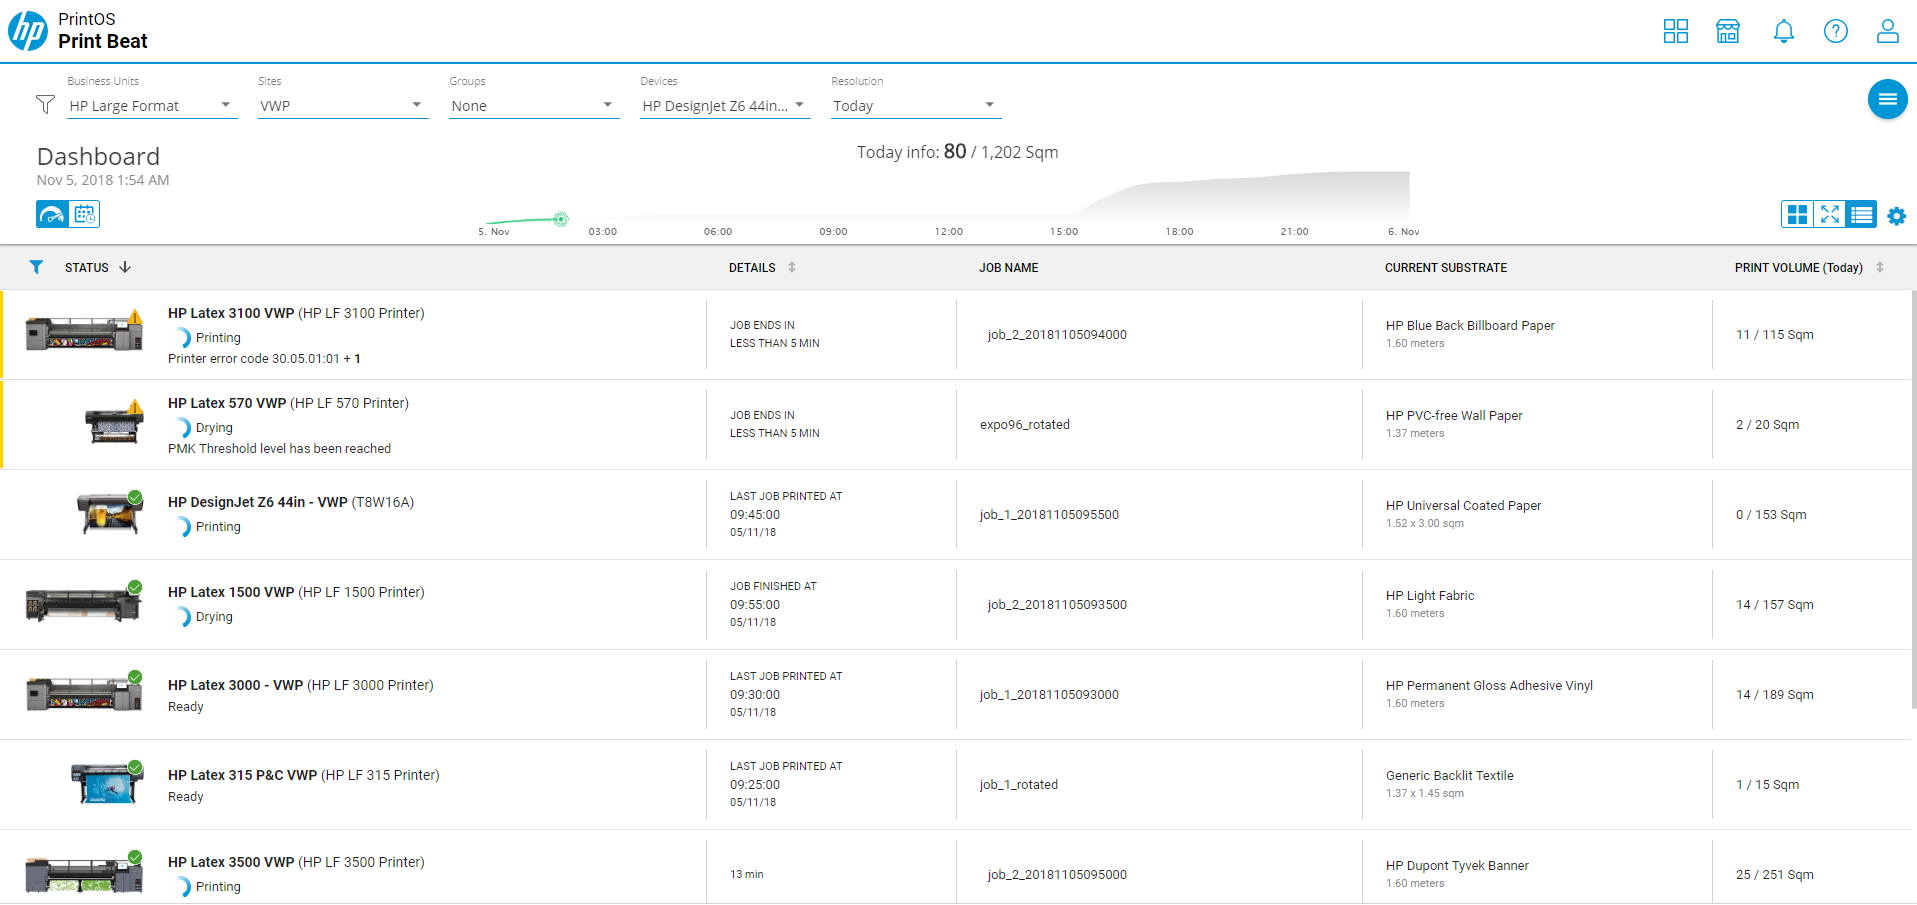The height and width of the screenshot is (905, 1917).
Task: Click the Today info 80 / 1,202 Sqm summary
Action: point(957,152)
